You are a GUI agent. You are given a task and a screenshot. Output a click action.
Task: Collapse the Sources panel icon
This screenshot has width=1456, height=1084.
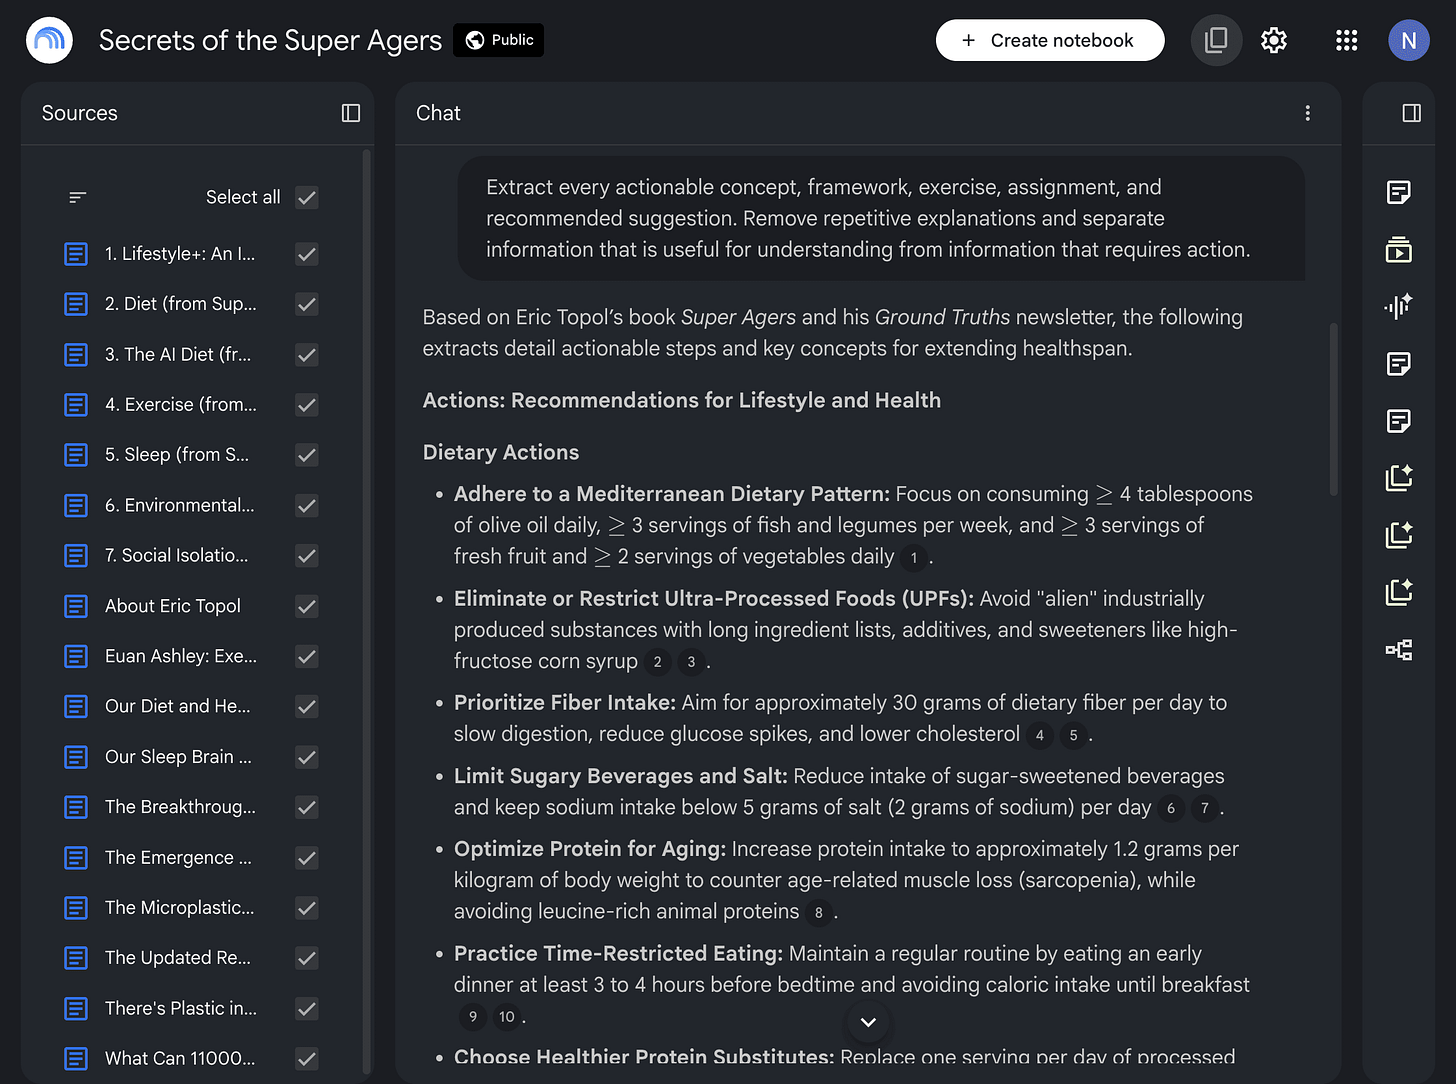(x=351, y=113)
